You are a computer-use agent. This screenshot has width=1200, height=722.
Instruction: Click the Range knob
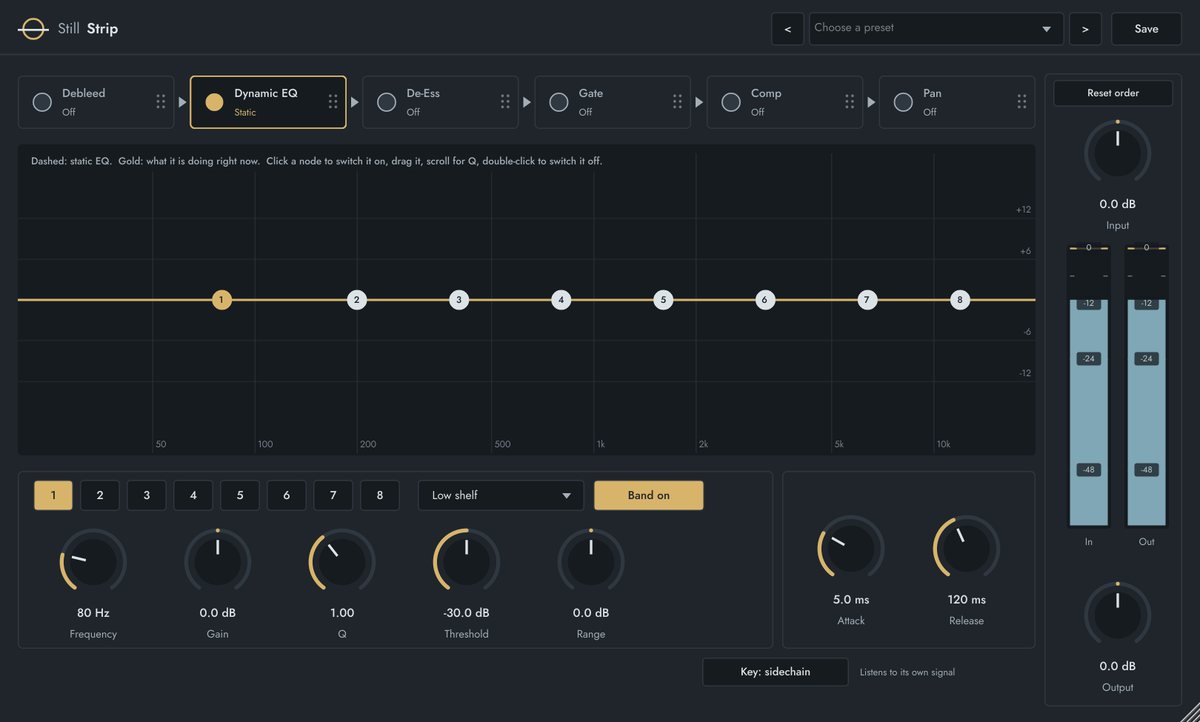click(x=591, y=562)
